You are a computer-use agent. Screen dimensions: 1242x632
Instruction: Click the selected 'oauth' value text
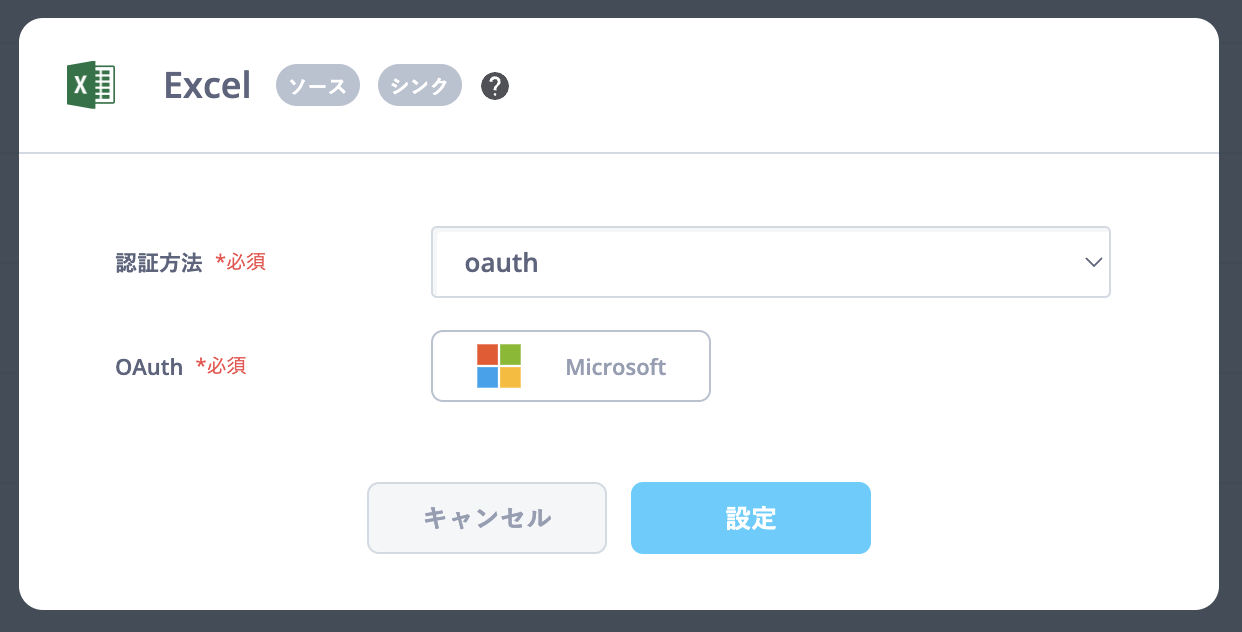click(501, 263)
